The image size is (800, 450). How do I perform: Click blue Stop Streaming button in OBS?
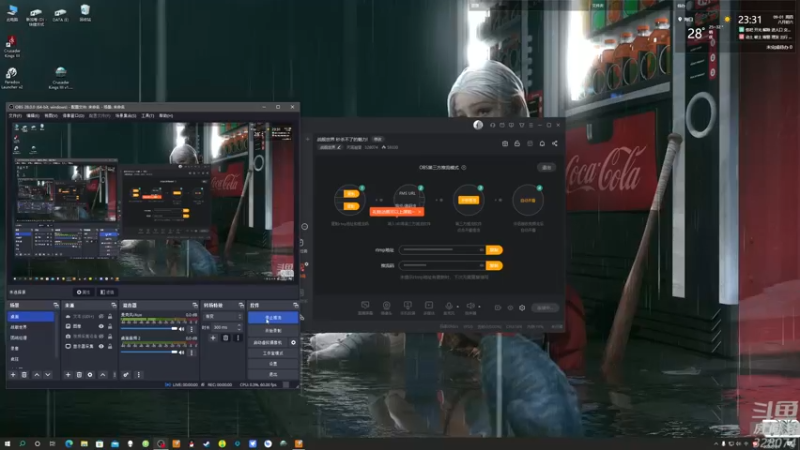click(273, 317)
